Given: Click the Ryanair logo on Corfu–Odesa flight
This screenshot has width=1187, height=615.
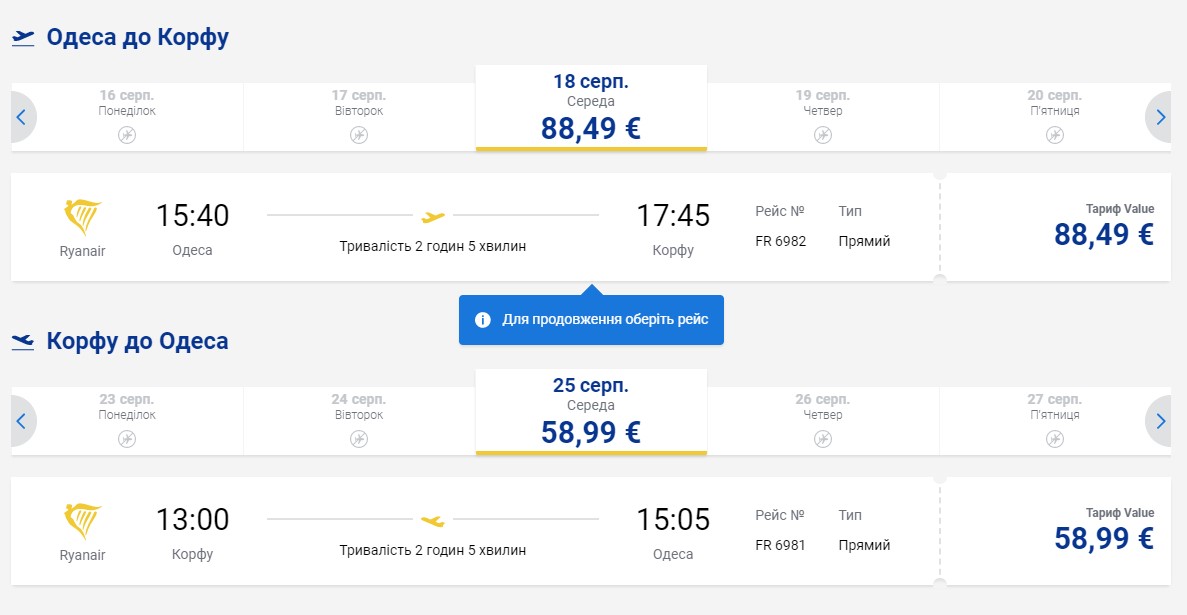Looking at the screenshot, I should coord(82,521).
